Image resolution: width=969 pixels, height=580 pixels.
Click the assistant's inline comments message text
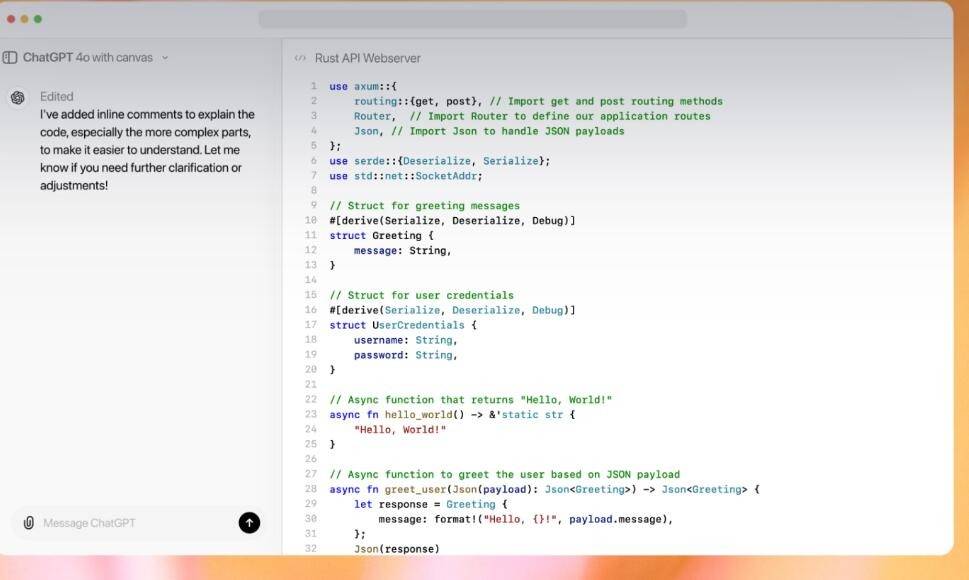[x=147, y=150]
